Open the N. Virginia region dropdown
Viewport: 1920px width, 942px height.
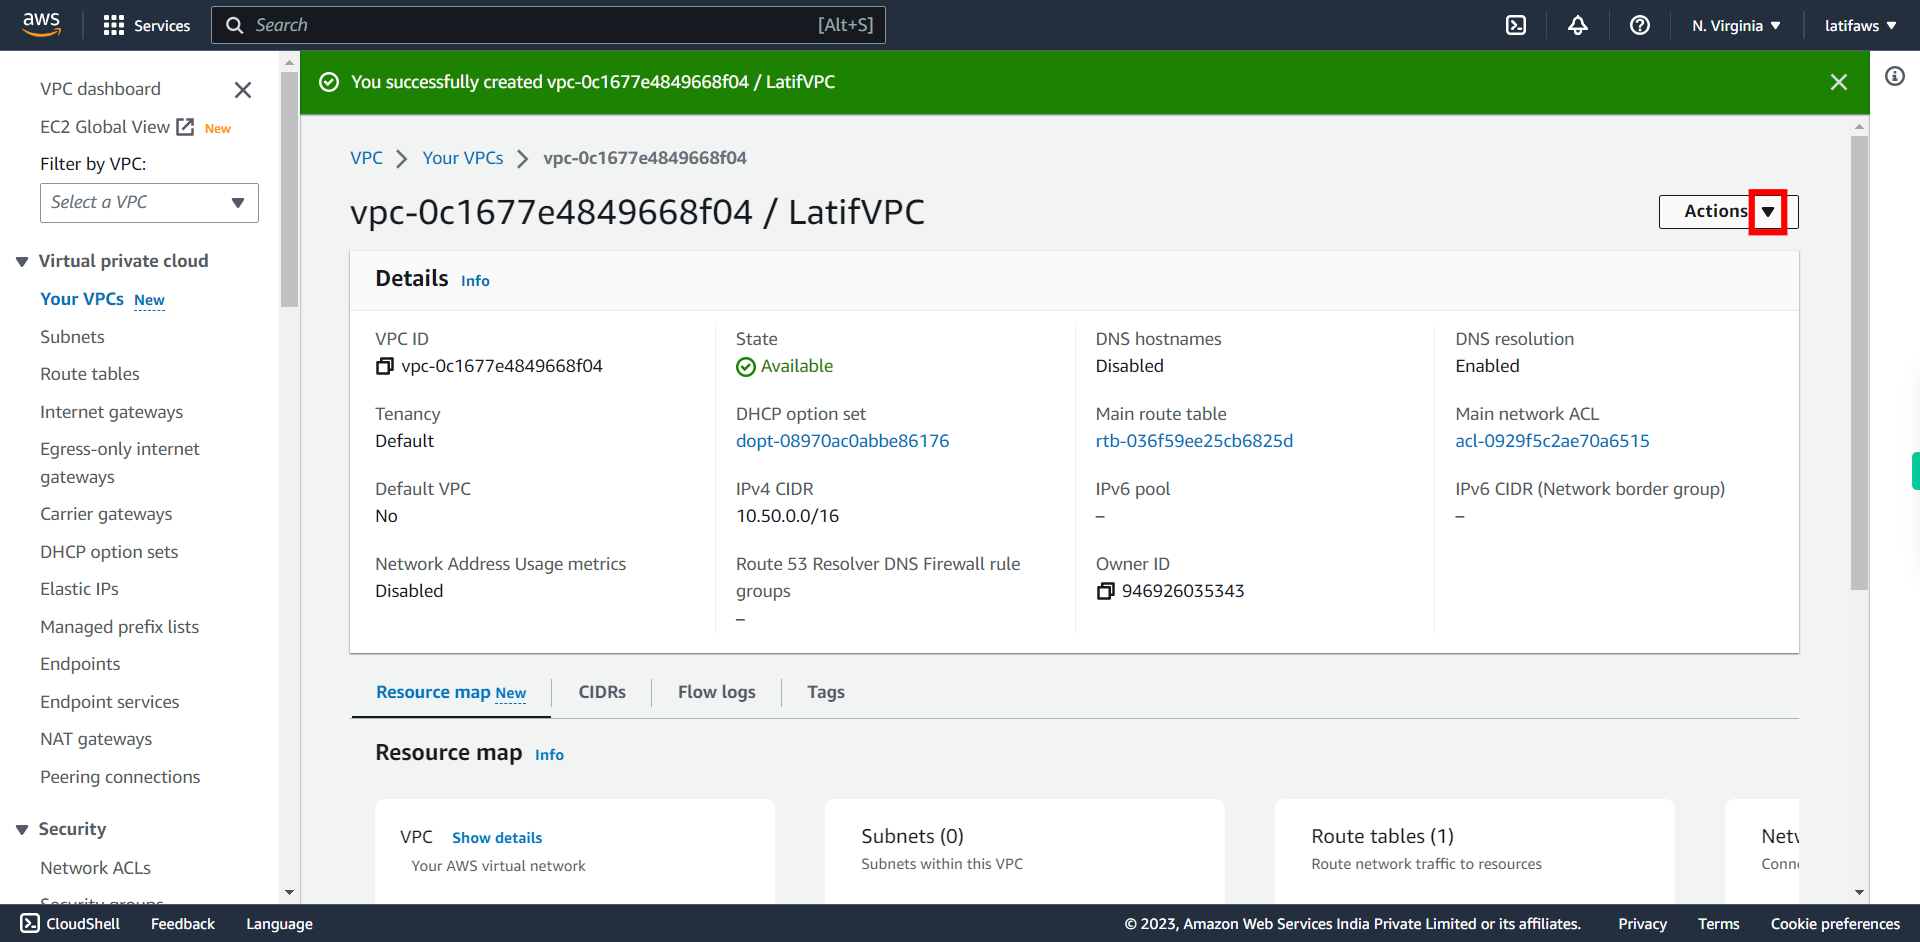pos(1736,25)
